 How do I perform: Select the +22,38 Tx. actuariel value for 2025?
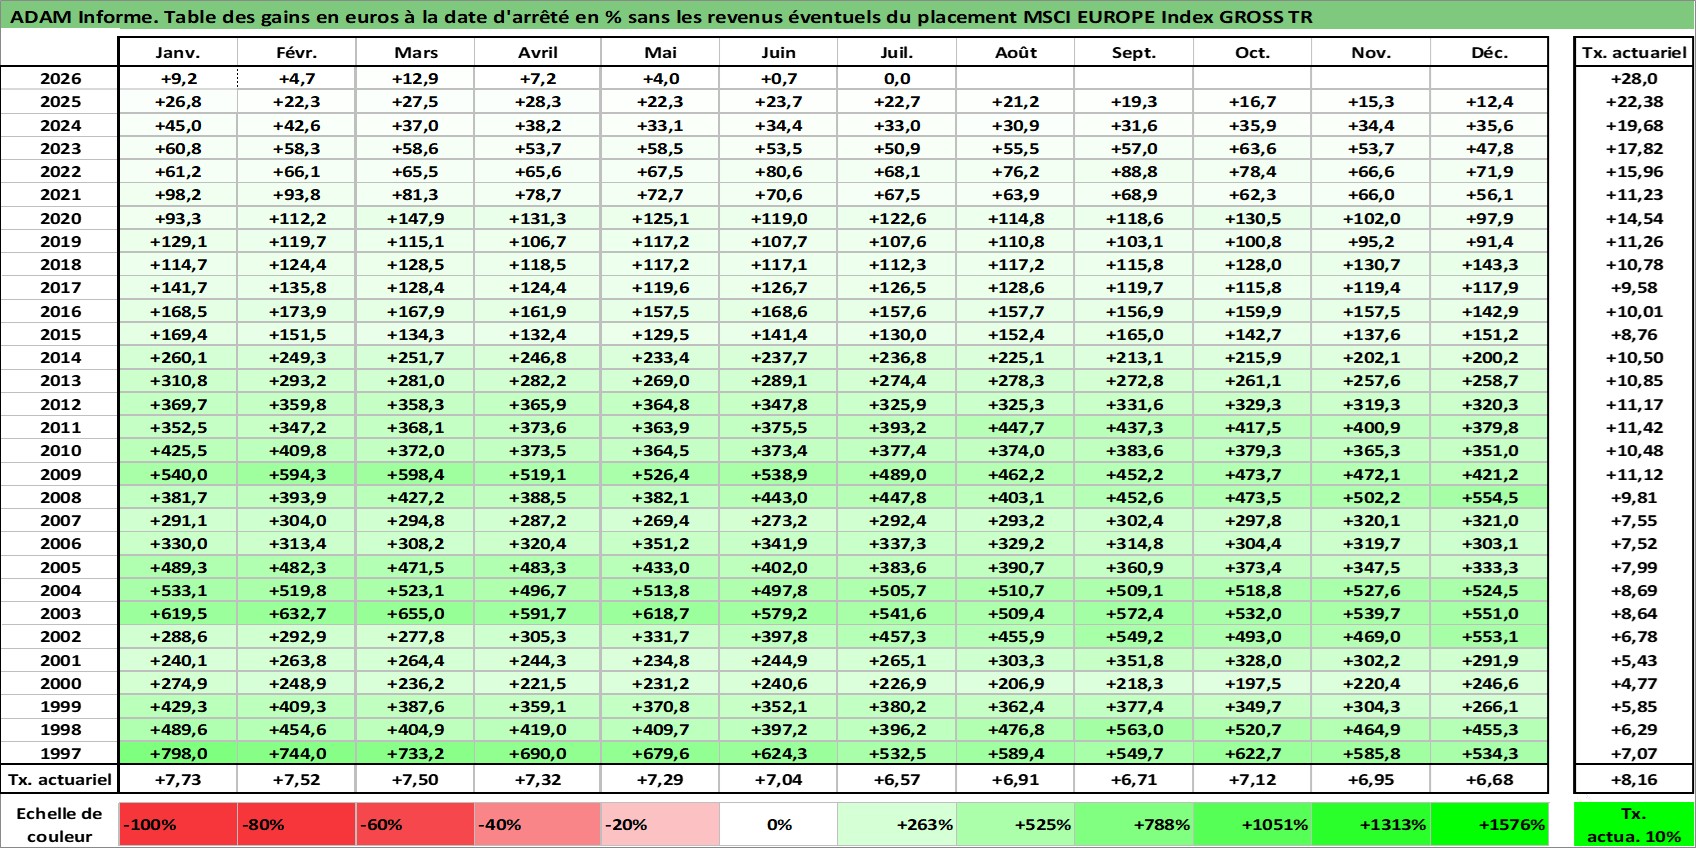point(1634,101)
